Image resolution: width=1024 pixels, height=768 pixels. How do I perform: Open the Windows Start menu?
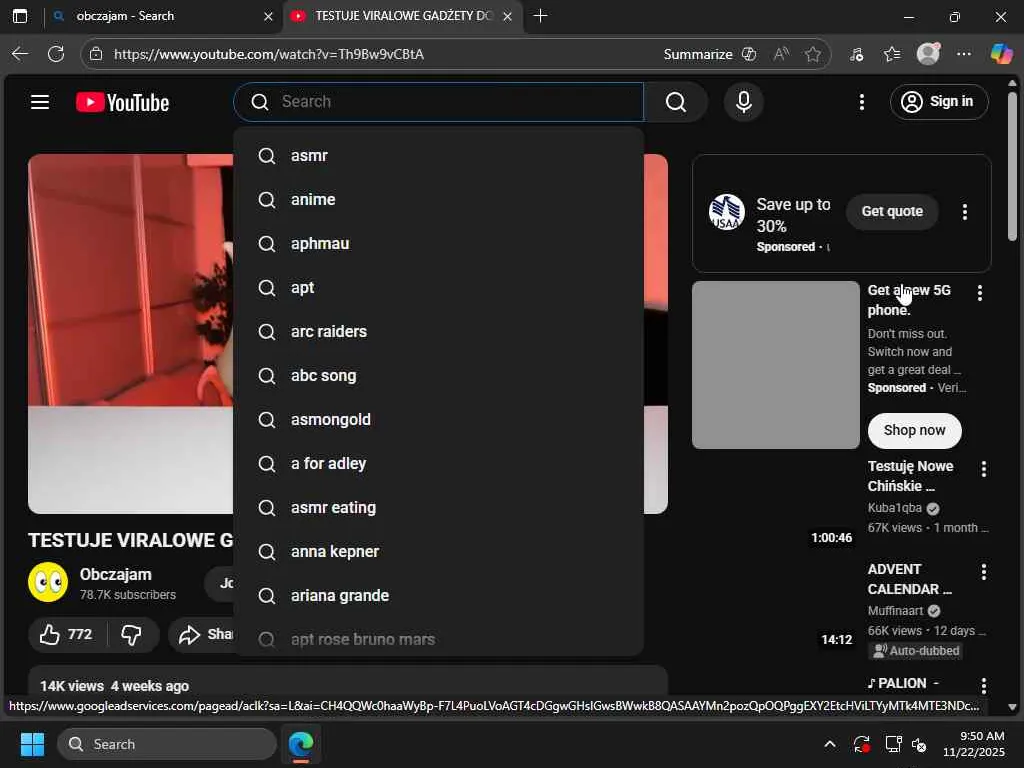[32, 744]
